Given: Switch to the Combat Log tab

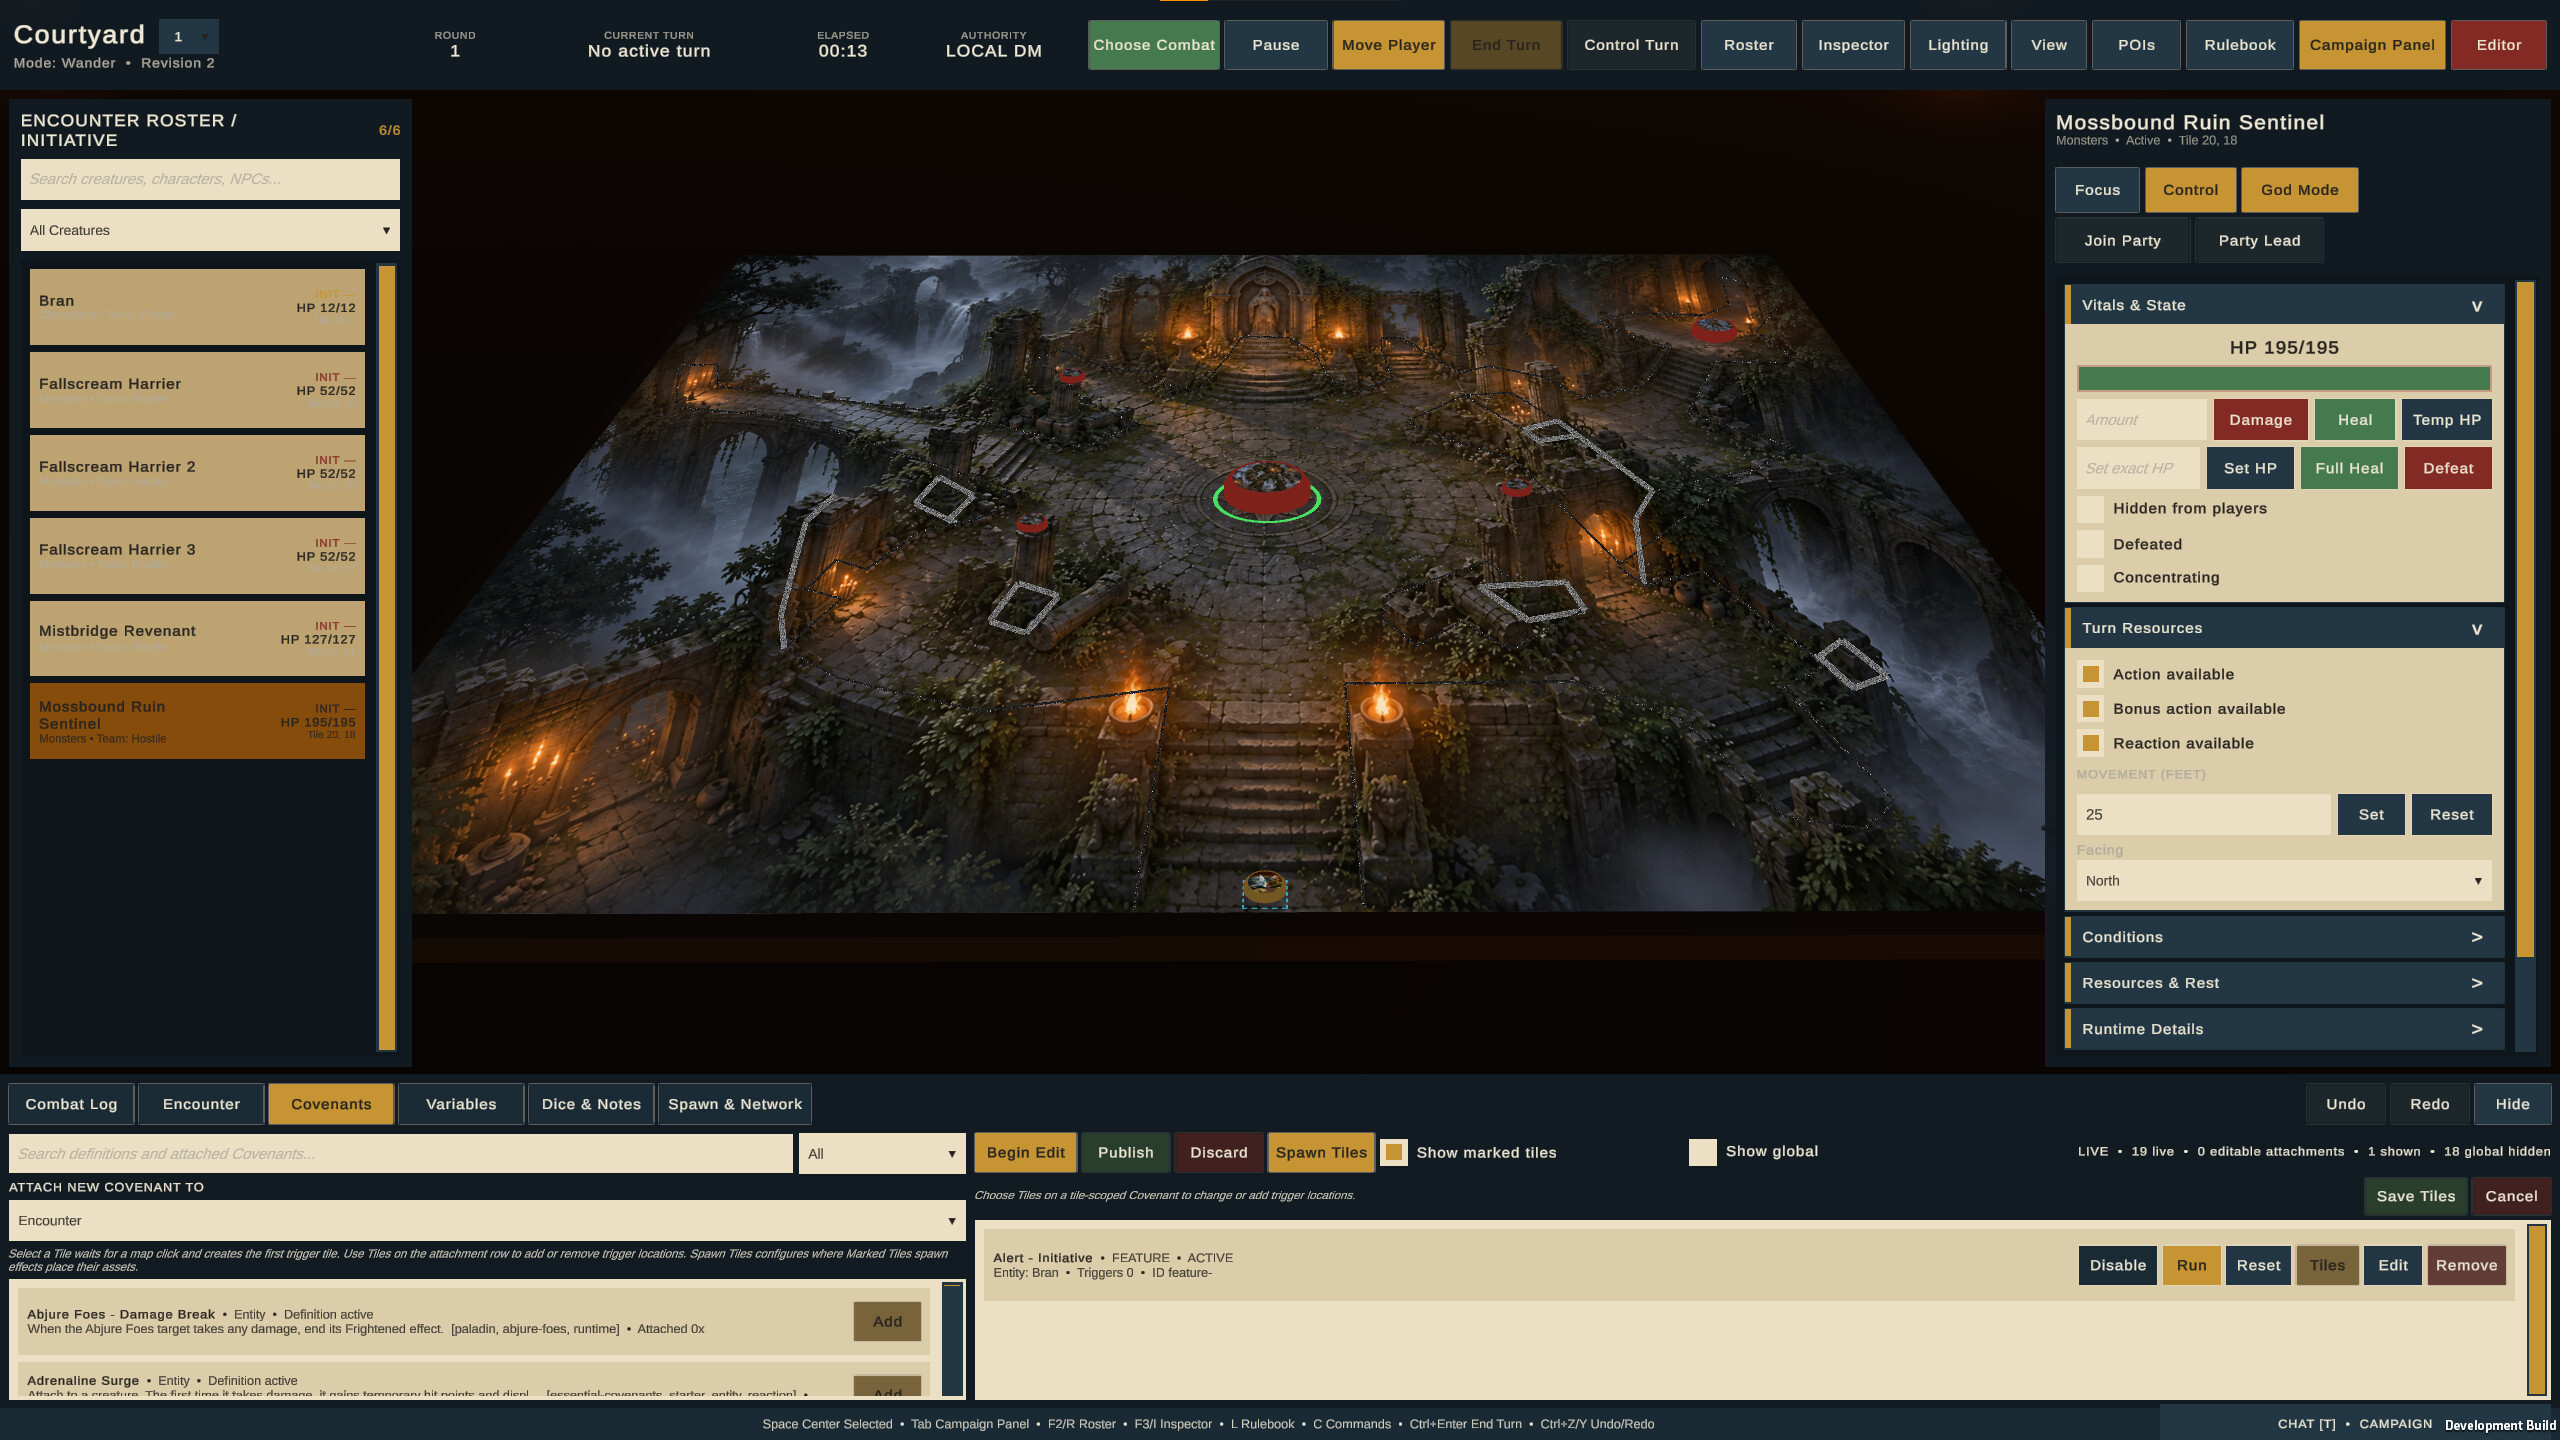Looking at the screenshot, I should (x=71, y=1104).
